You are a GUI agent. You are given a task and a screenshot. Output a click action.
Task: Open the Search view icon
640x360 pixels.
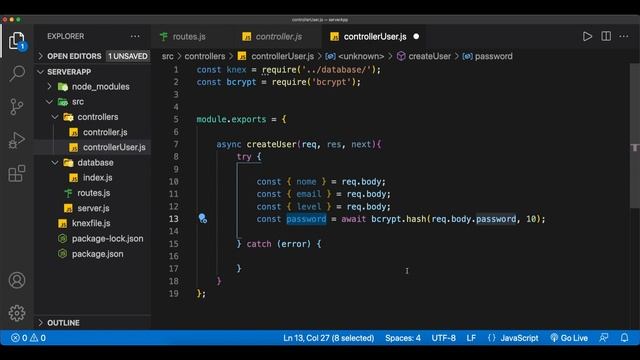pyautogui.click(x=17, y=74)
